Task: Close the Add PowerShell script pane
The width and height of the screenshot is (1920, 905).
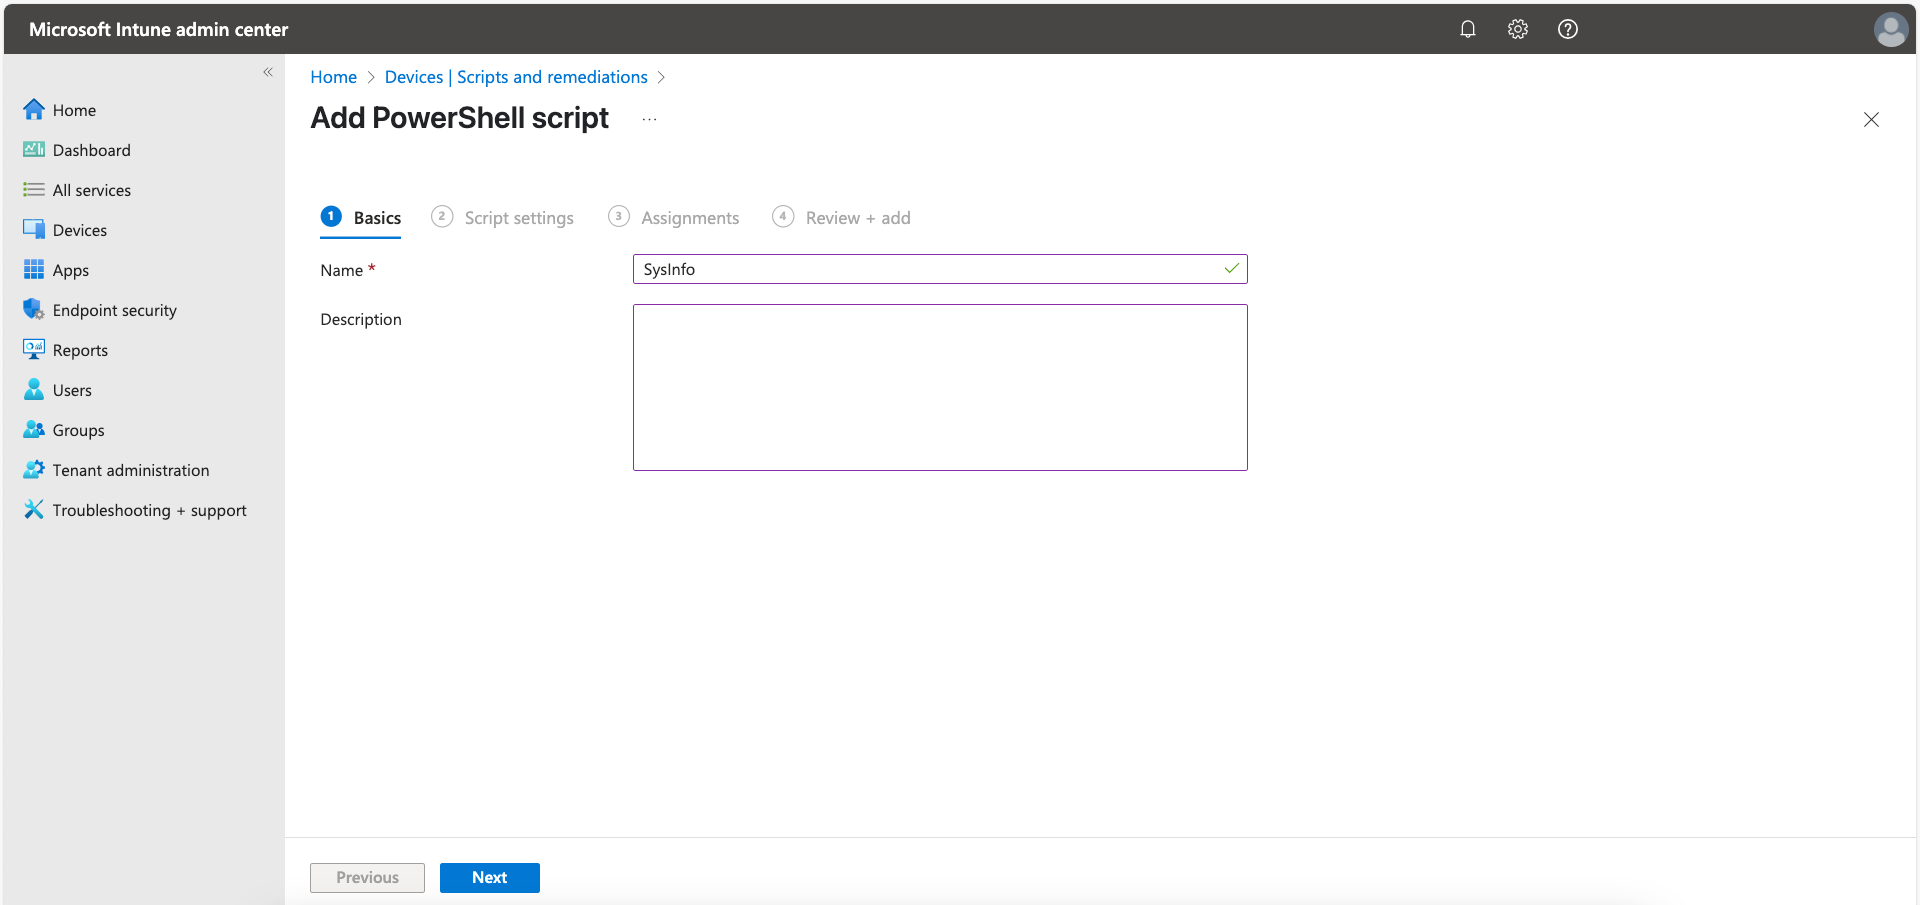Action: pos(1871,119)
